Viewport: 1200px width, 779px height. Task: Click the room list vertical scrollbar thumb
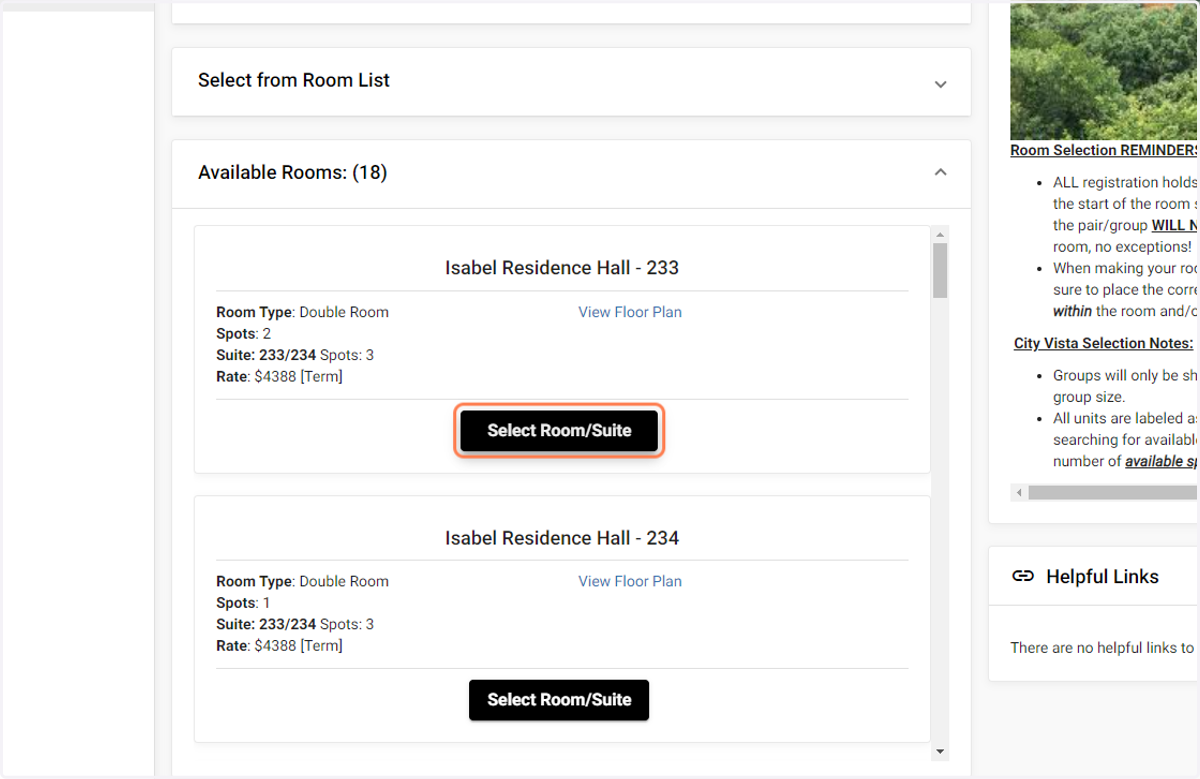[940, 270]
